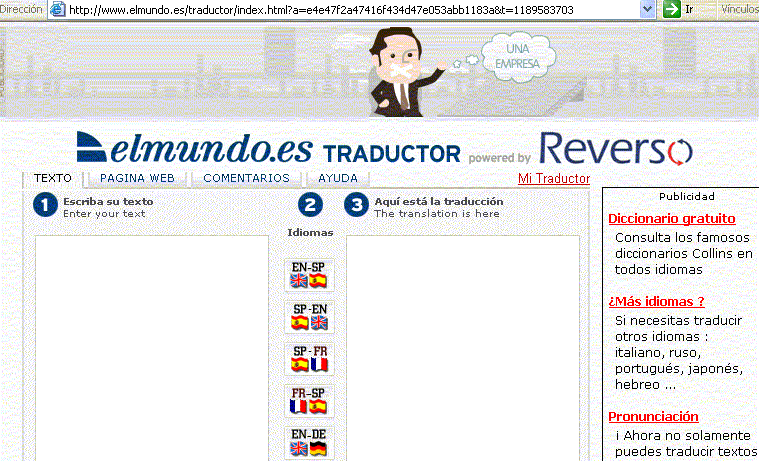Click inside the source text input box

coord(152,348)
